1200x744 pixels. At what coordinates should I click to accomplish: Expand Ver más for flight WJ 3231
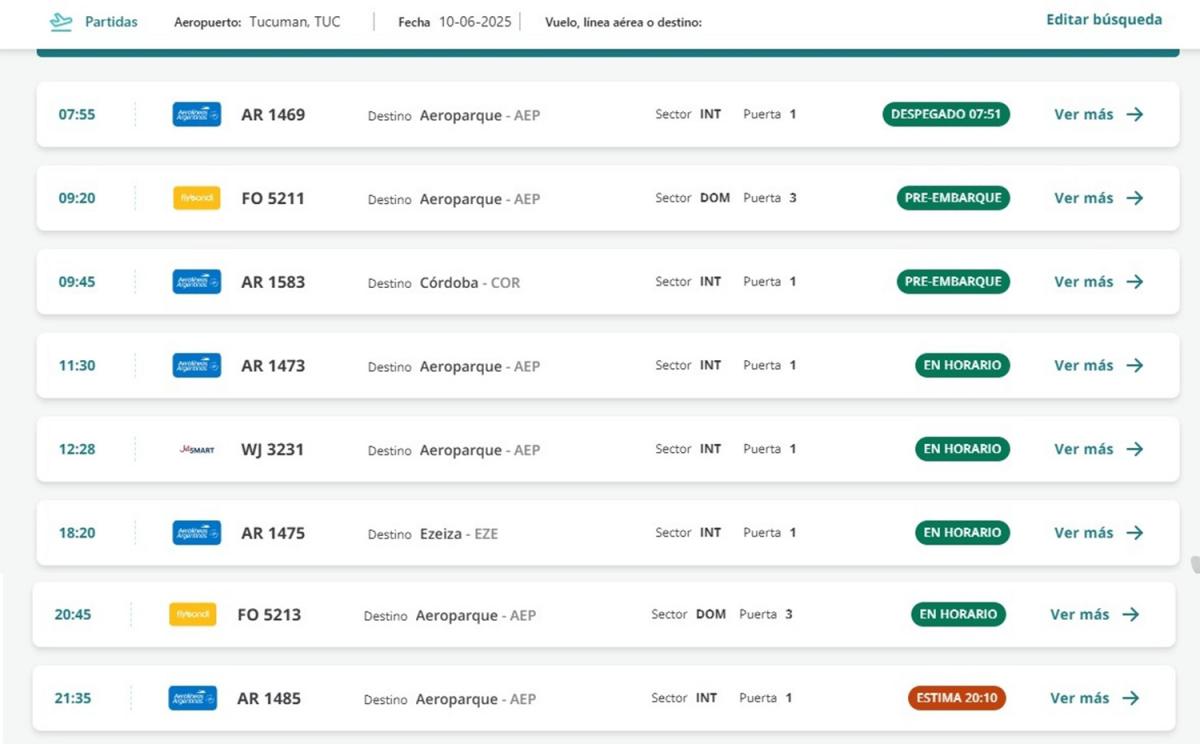tap(1084, 449)
